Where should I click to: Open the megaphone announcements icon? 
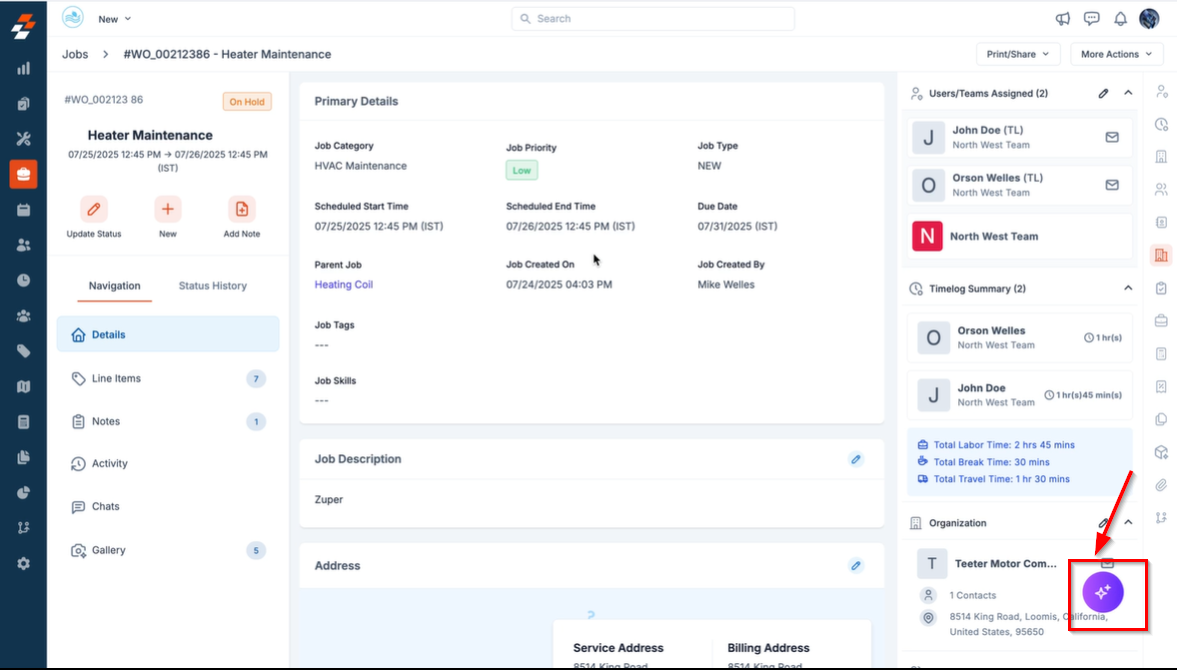point(1063,19)
